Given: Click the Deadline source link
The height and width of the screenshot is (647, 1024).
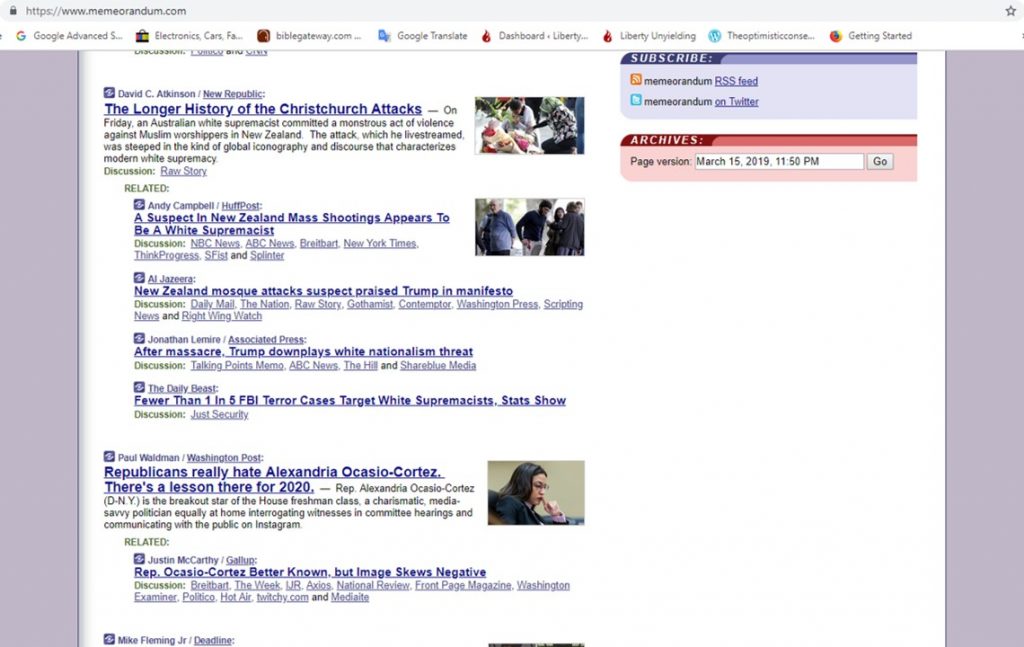Looking at the screenshot, I should pos(212,640).
